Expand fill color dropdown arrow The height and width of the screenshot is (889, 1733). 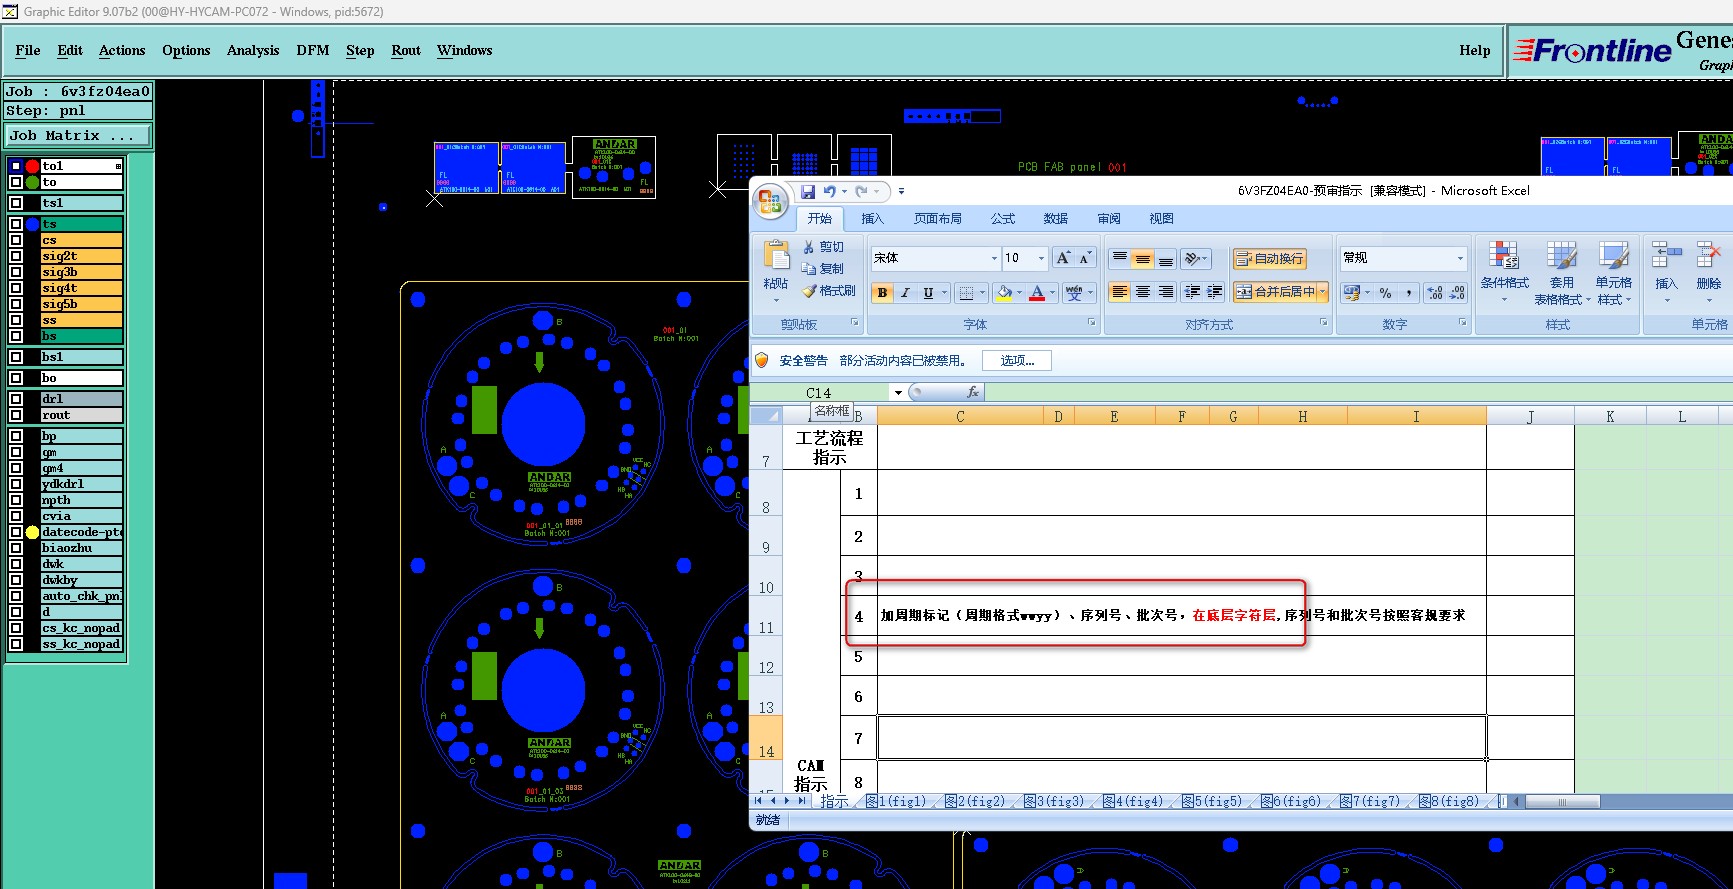pos(1019,293)
